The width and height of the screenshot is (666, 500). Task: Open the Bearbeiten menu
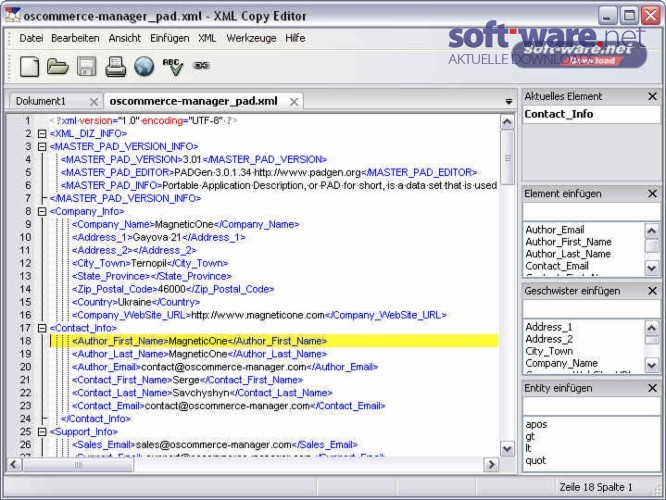click(75, 38)
